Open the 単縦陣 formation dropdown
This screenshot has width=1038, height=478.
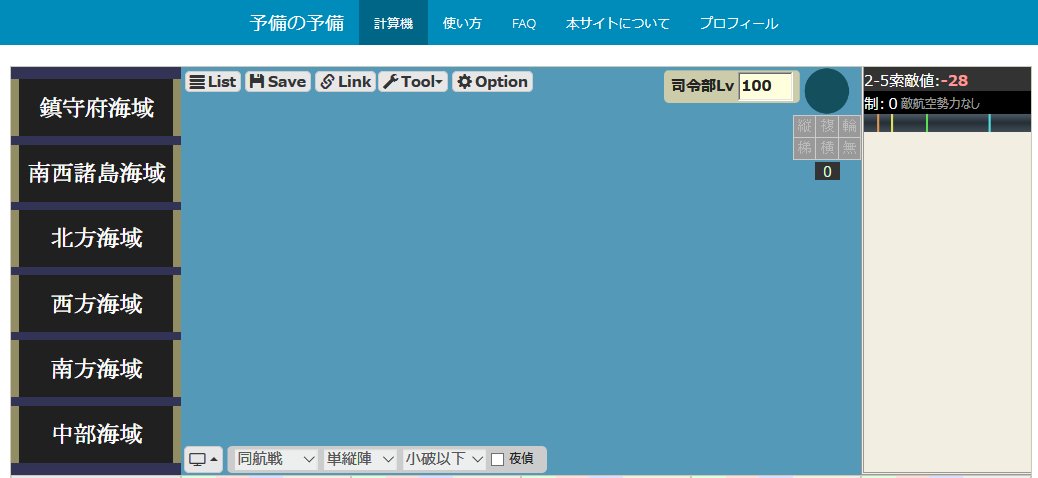tap(360, 459)
